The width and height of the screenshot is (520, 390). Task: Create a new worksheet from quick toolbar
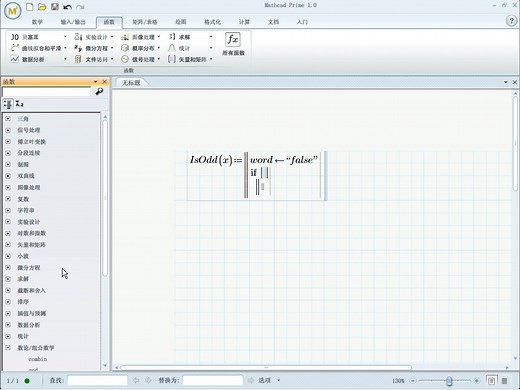(30, 7)
